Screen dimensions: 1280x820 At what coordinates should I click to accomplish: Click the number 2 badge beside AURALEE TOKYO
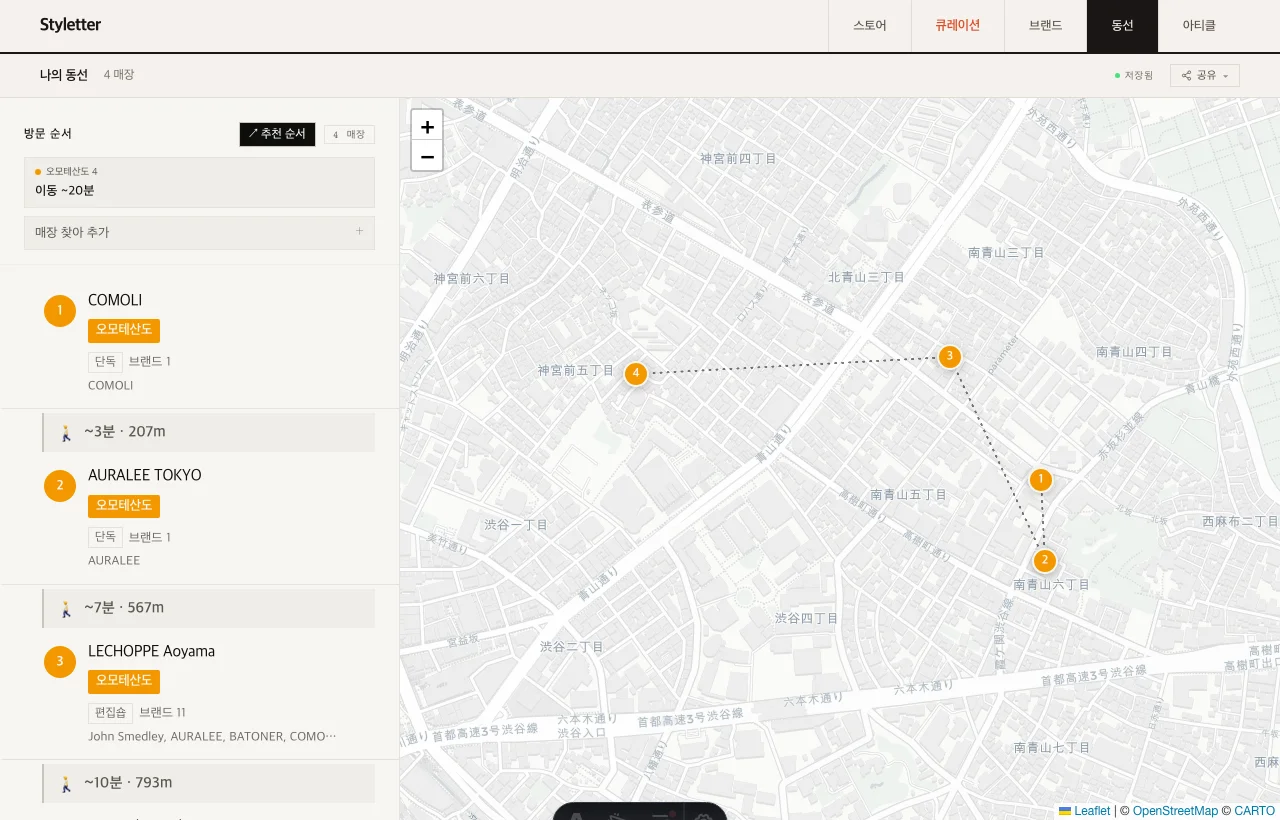click(x=60, y=486)
